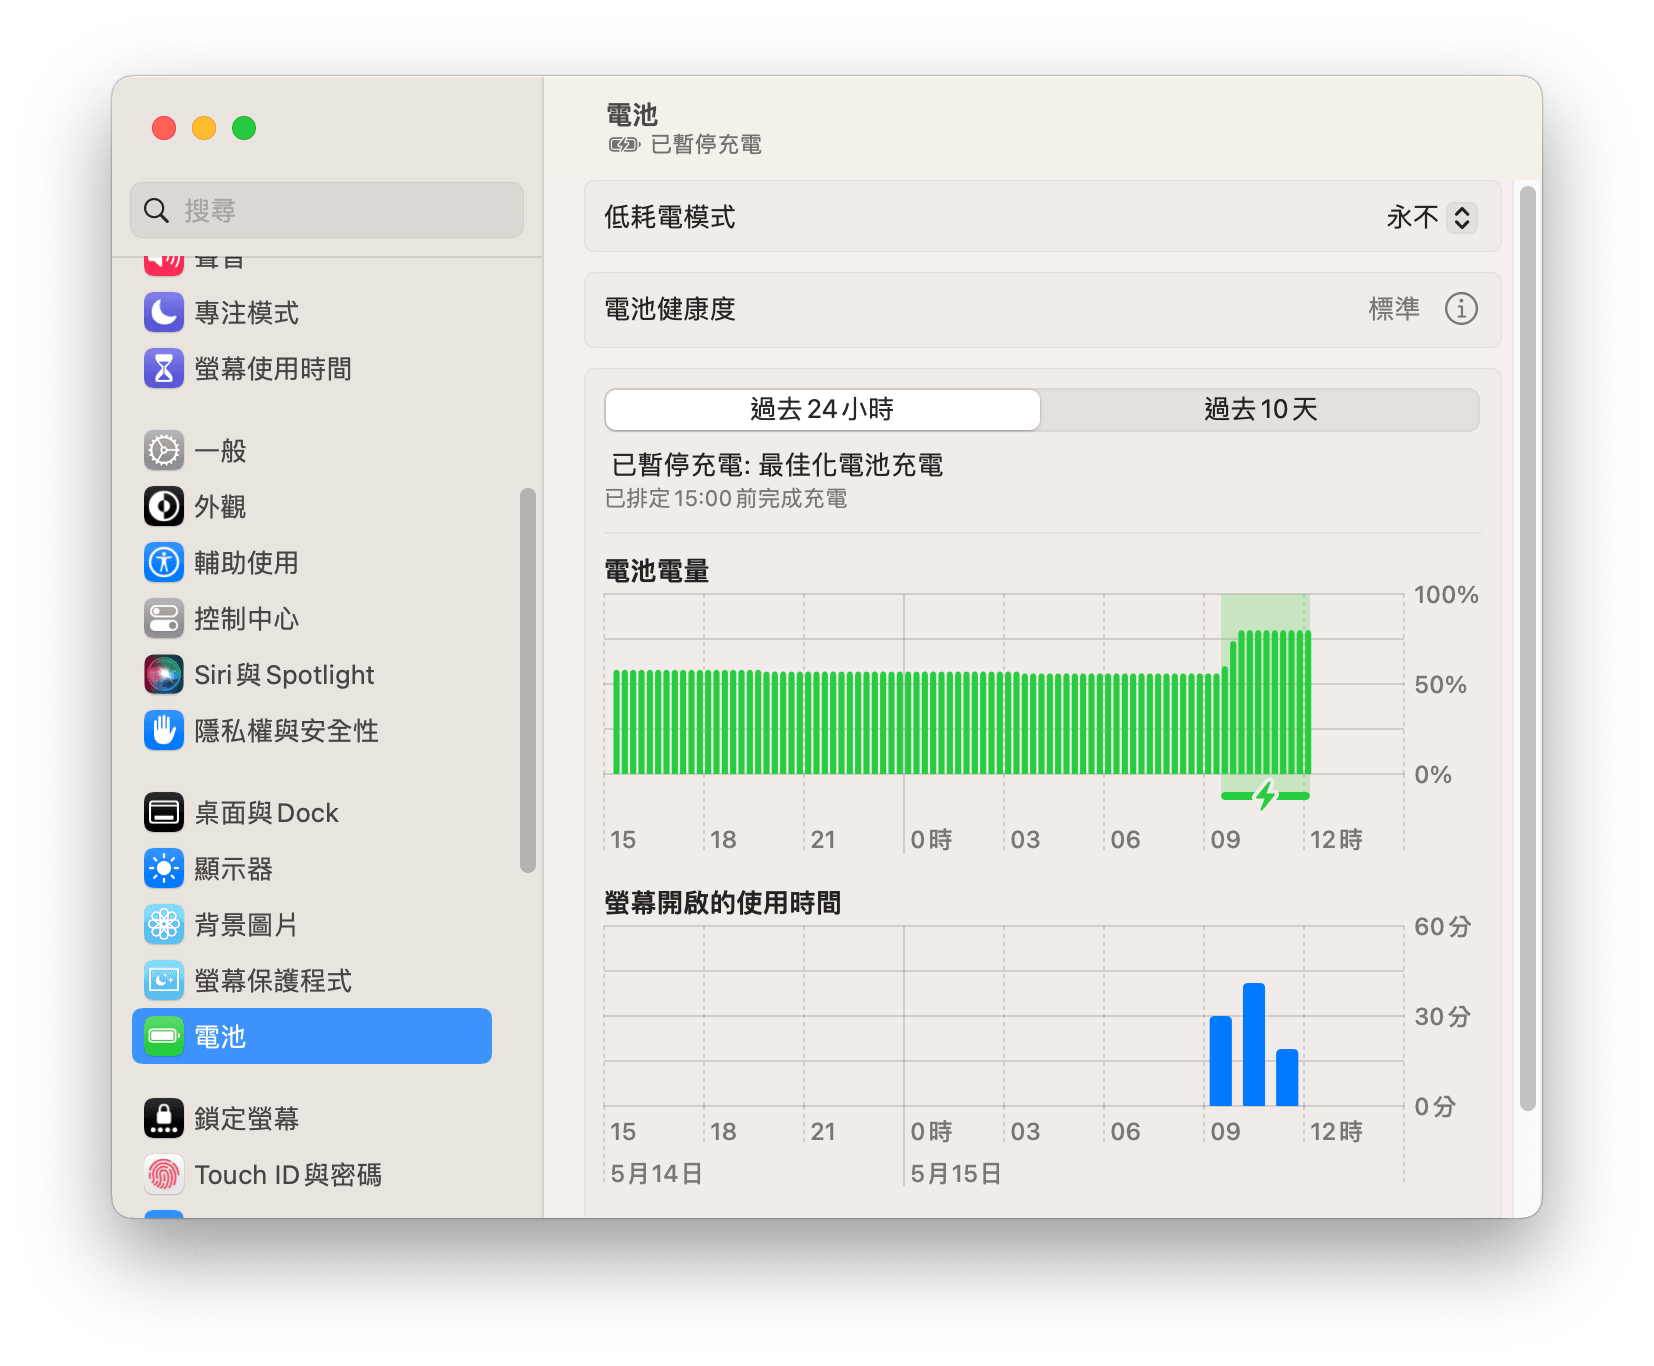This screenshot has width=1654, height=1366.
Task: Select 桌面與 Dock in sidebar
Action: click(266, 812)
